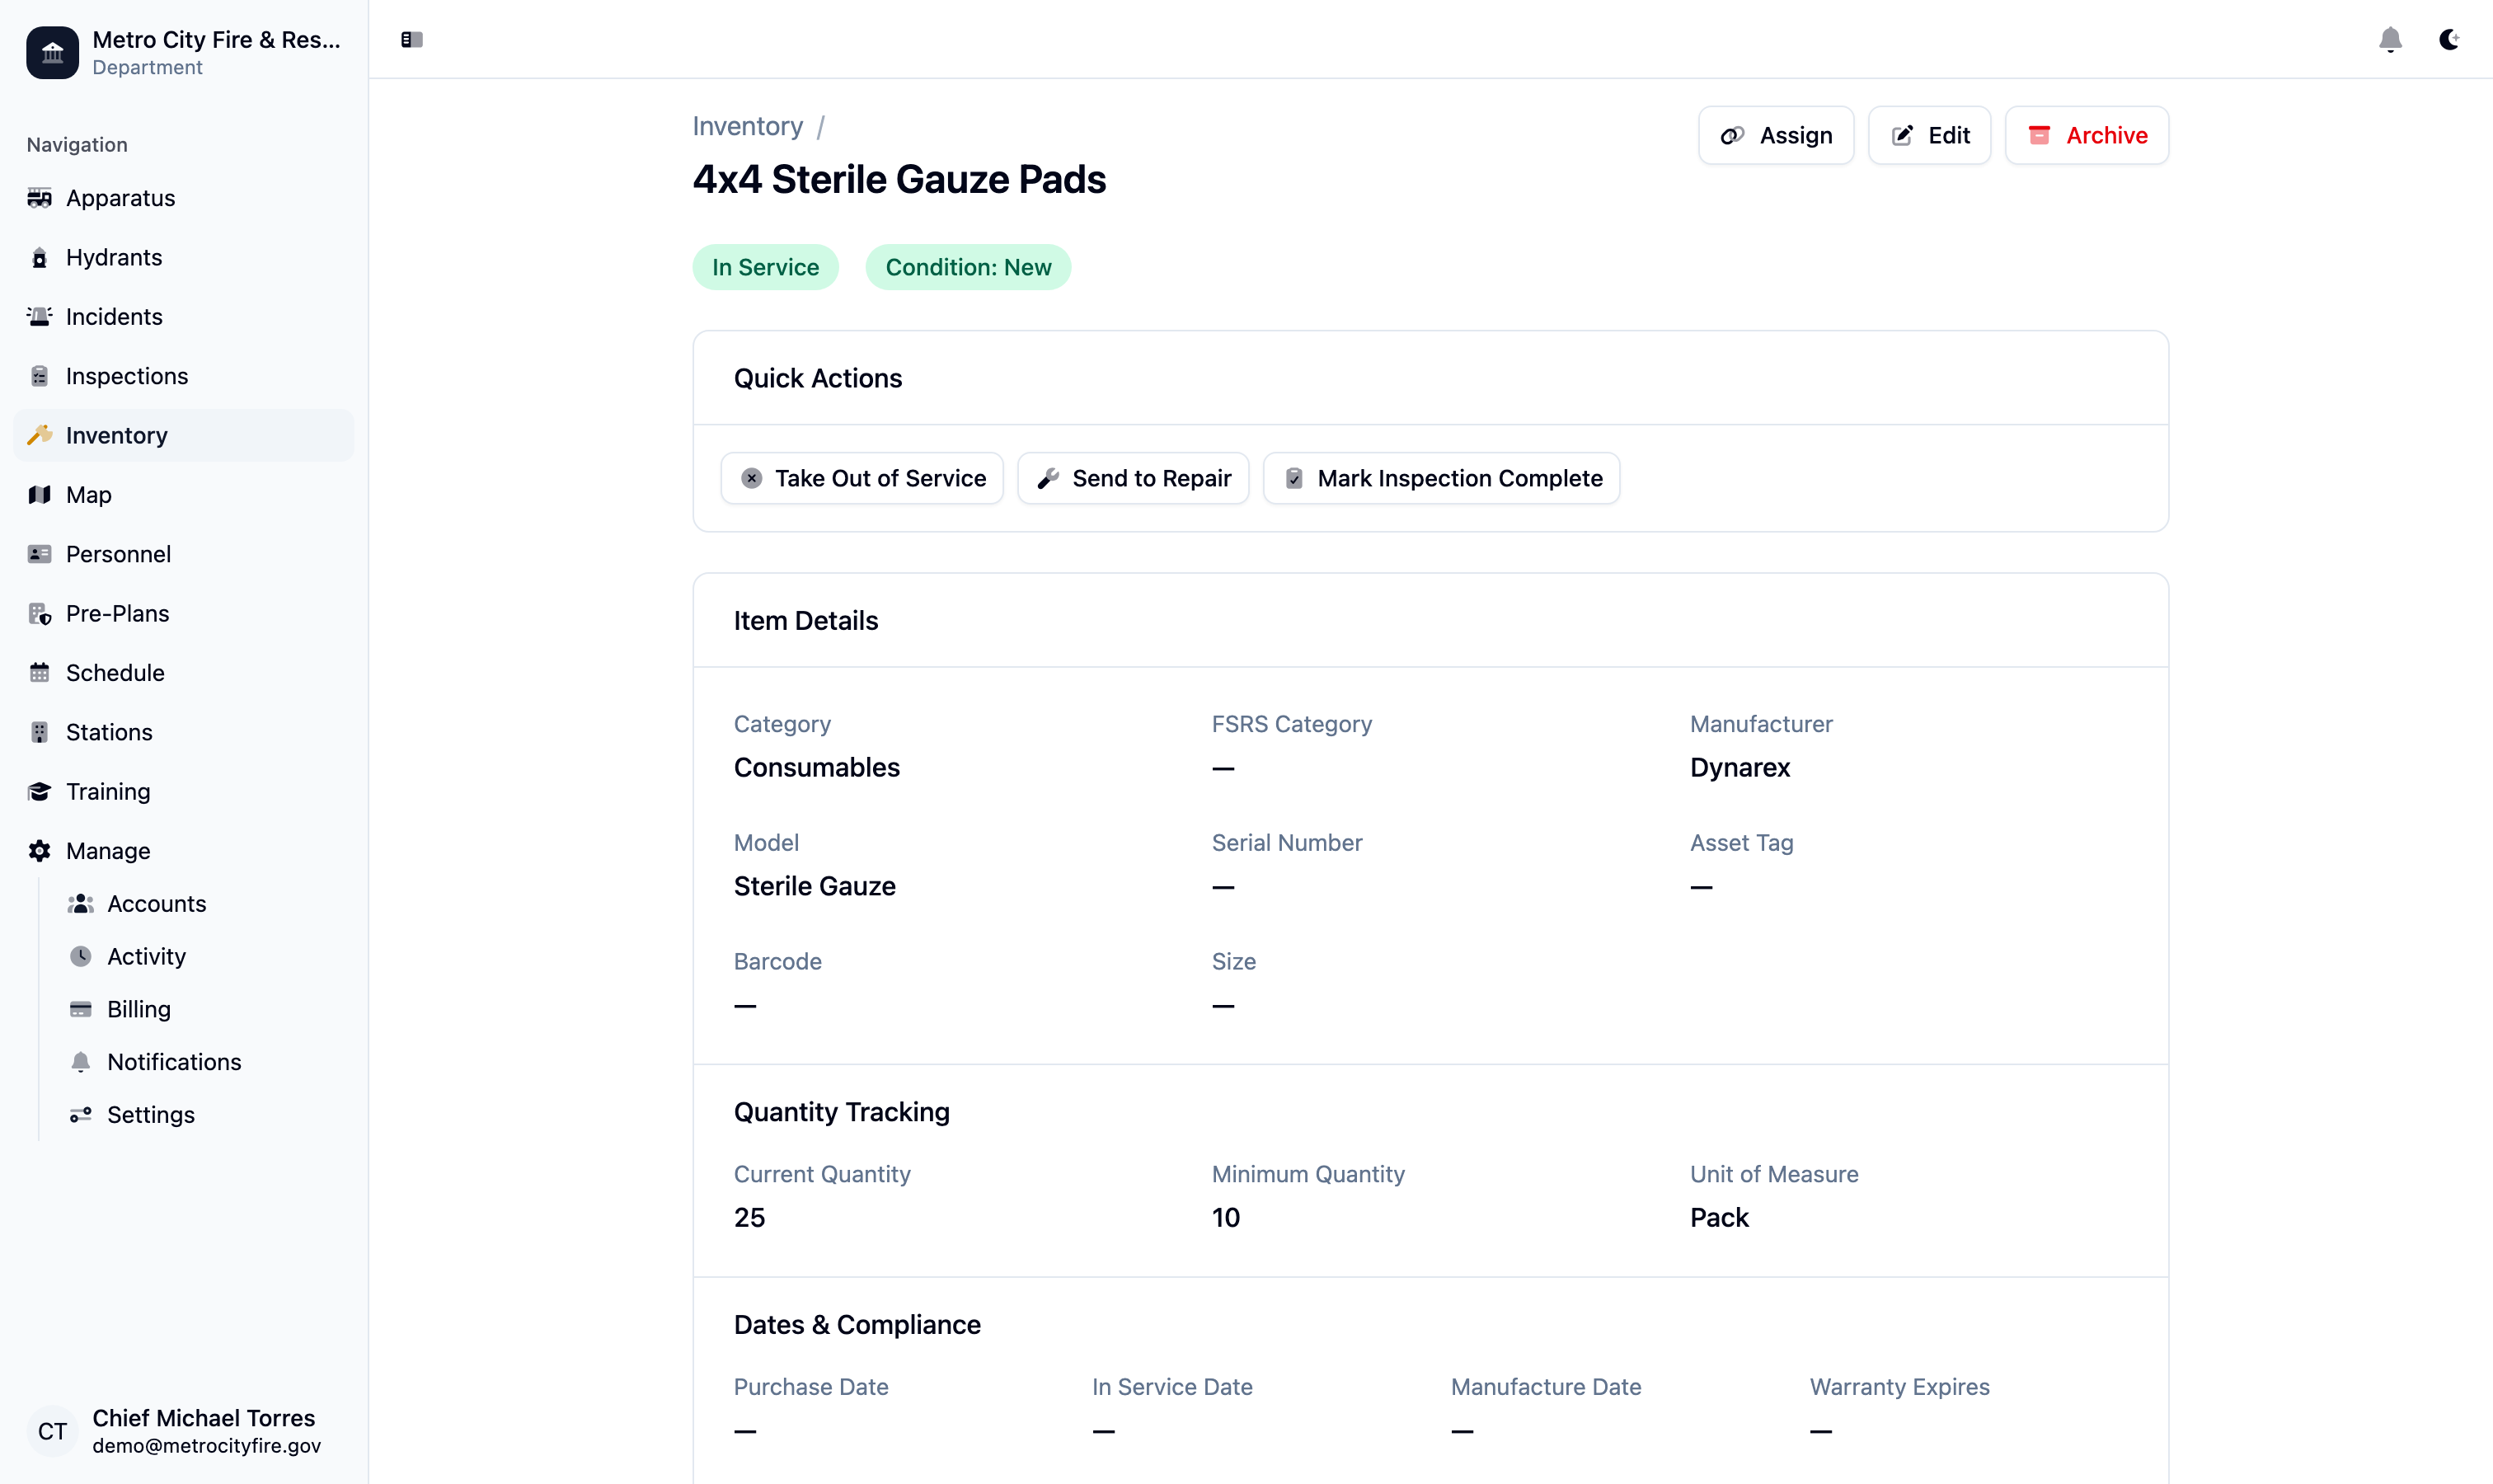Collapse the Manage section

coord(108,851)
